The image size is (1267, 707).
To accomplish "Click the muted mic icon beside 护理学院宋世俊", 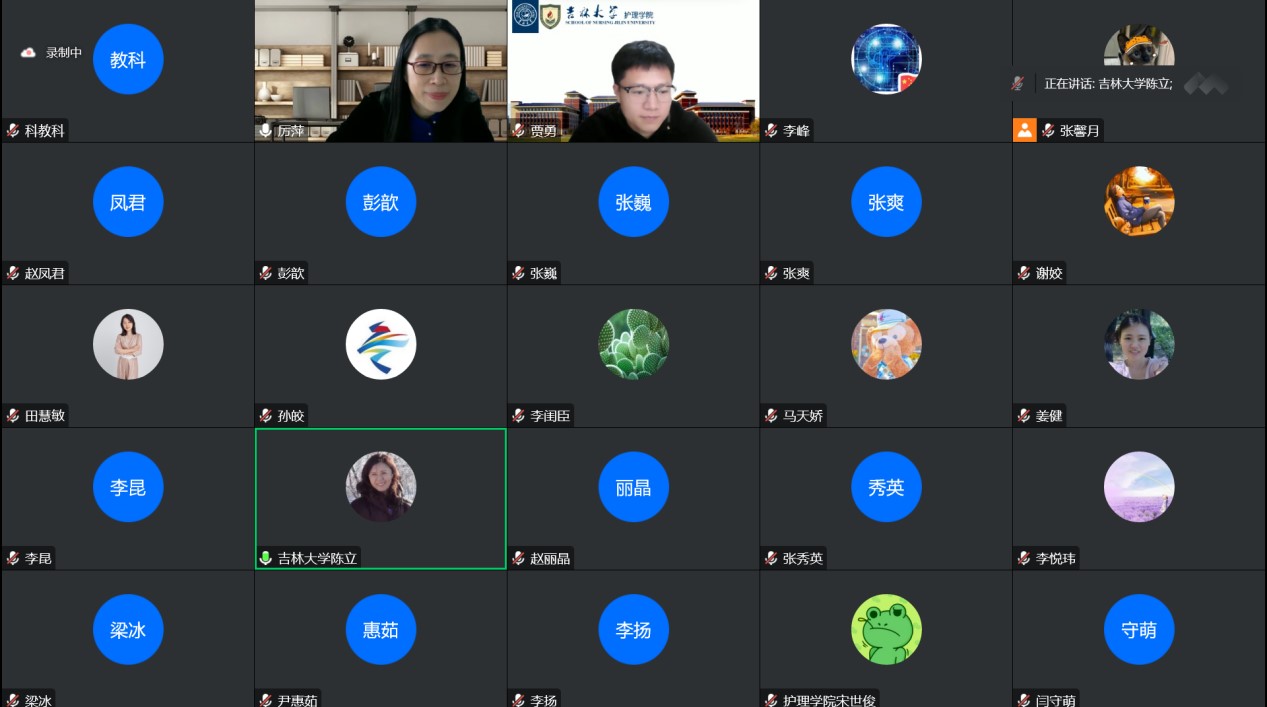I will coord(771,700).
